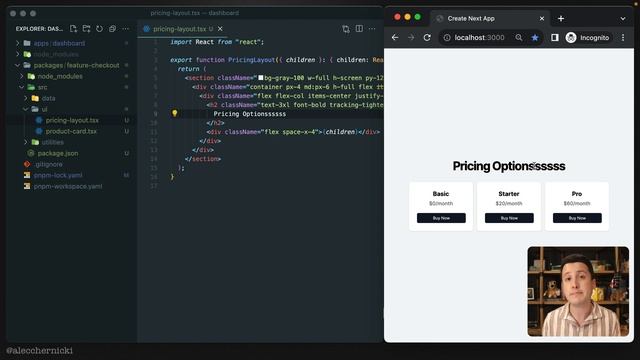Click the EXPLORER: DAS... panel title
Viewport: 640px width, 360px height.
pyautogui.click(x=39, y=29)
